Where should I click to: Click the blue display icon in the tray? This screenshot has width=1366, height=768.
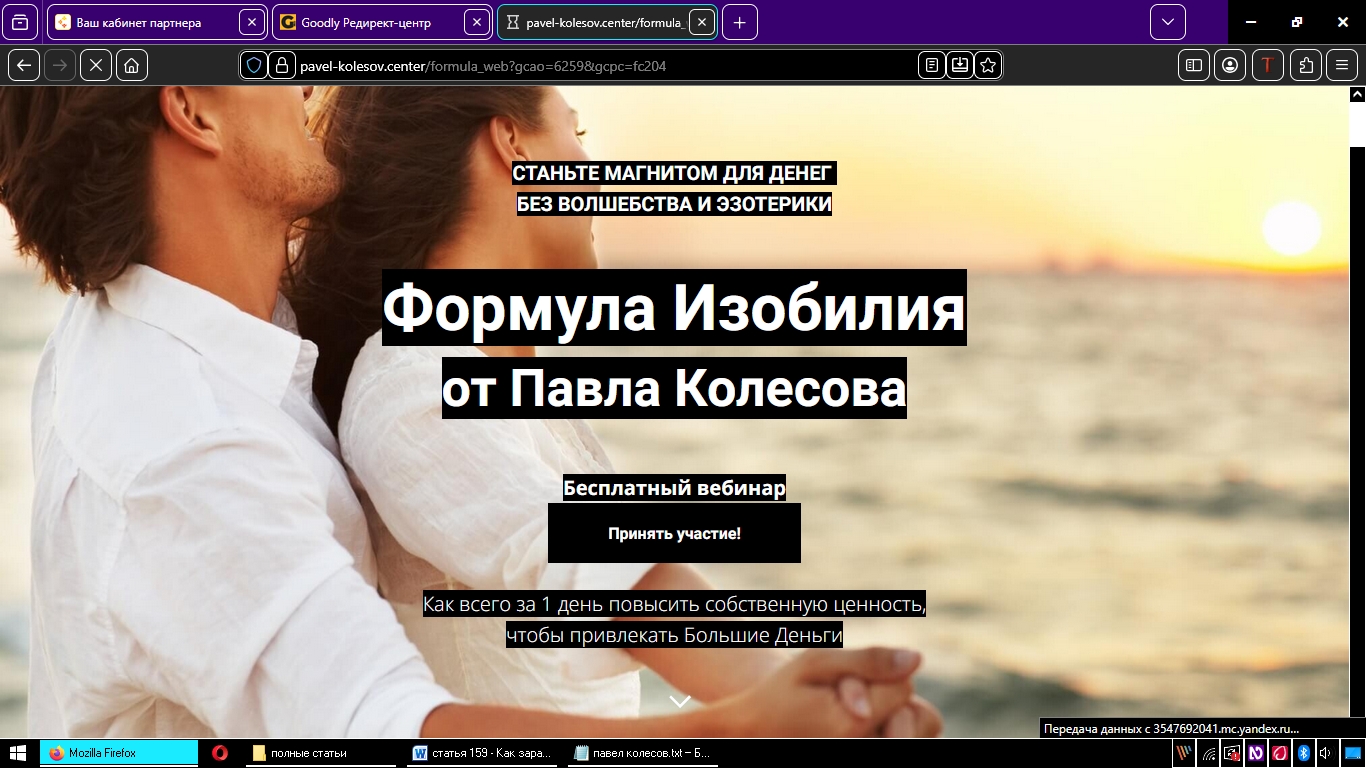click(1352, 755)
